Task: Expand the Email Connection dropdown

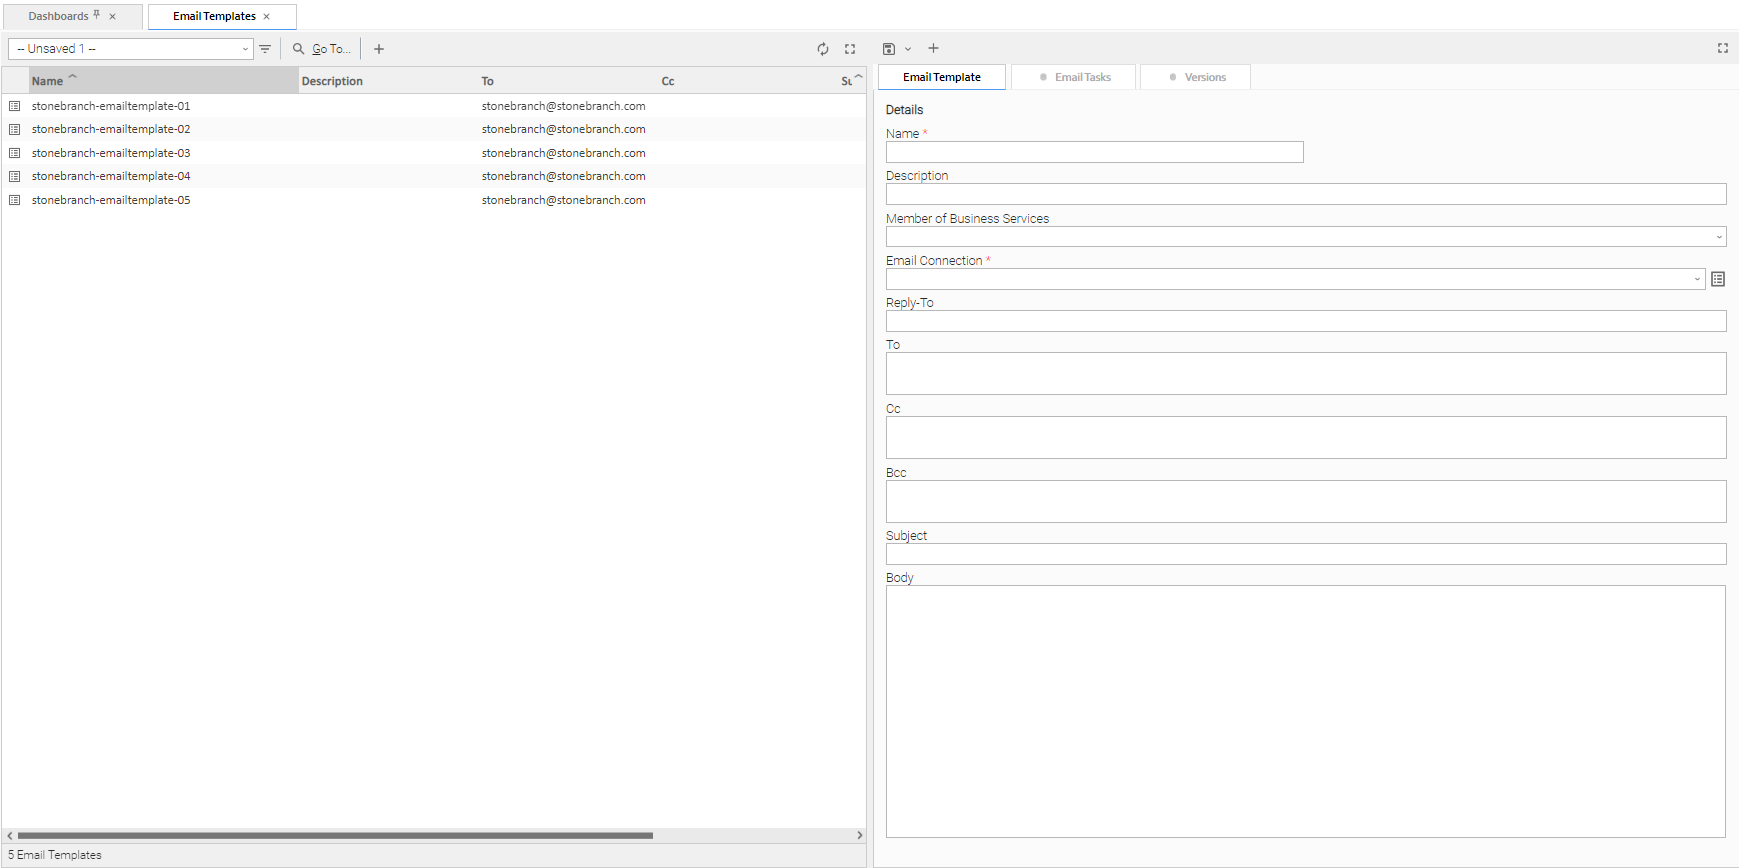Action: (1697, 279)
